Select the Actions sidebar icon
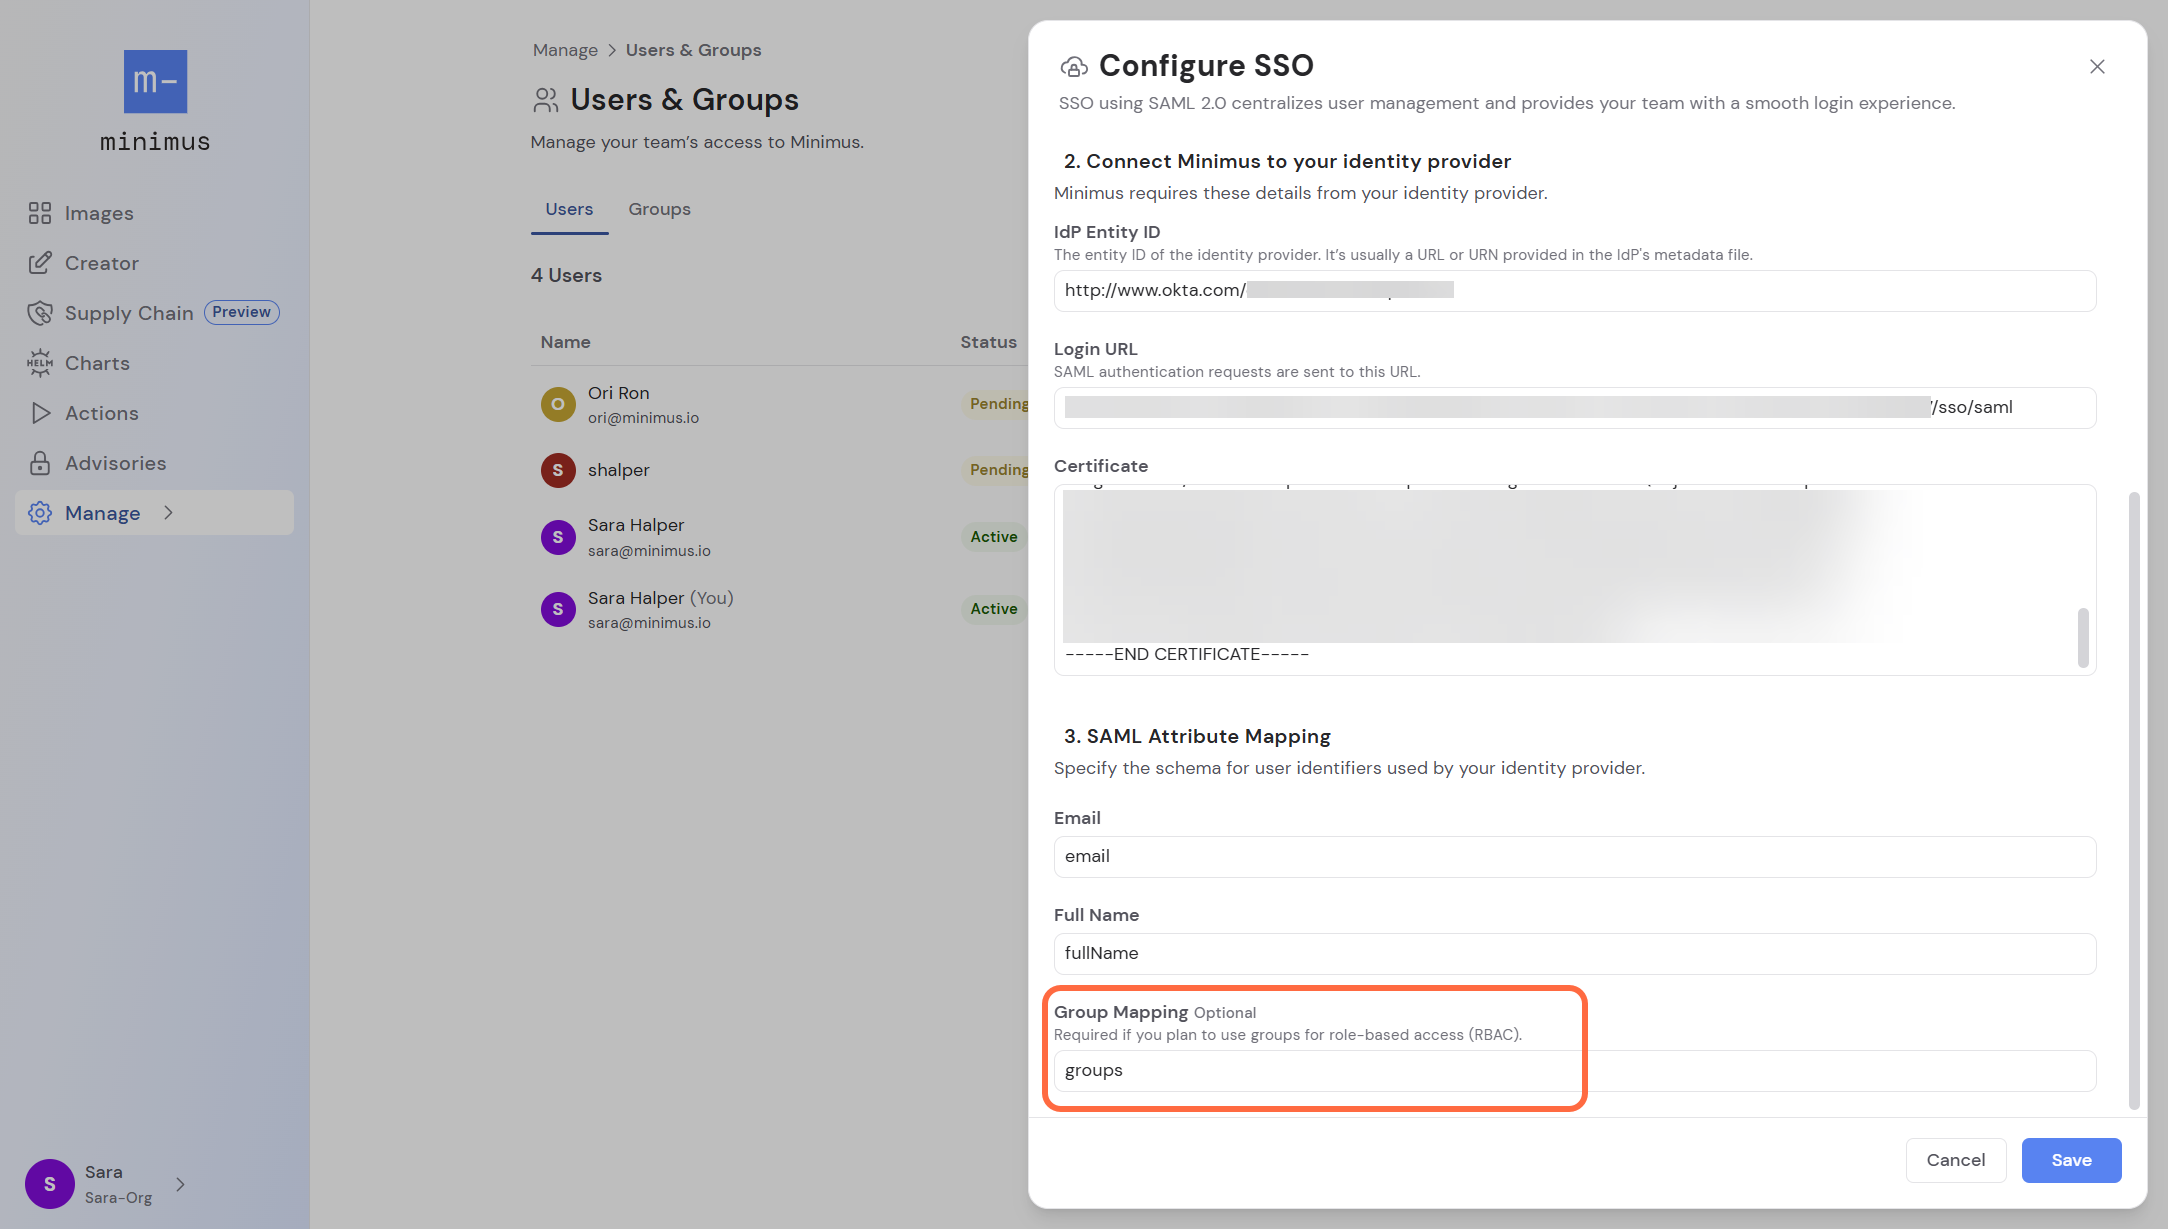 pos(40,413)
